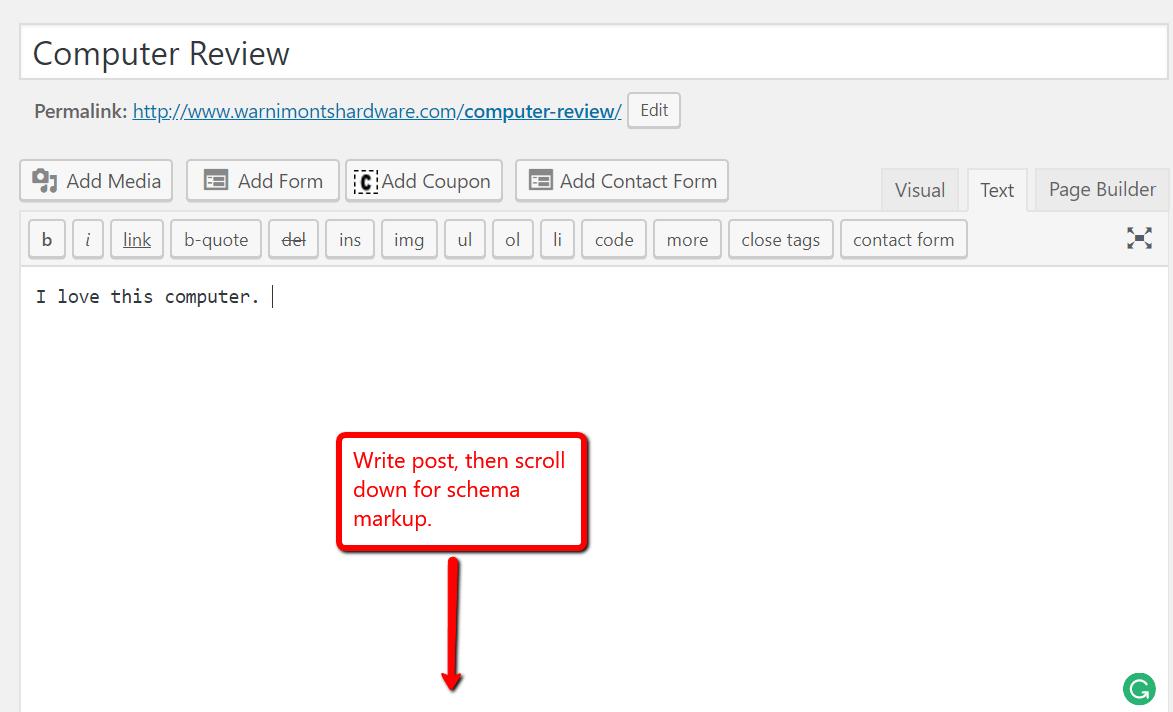
Task: Click the del quicktag button
Action: 293,239
